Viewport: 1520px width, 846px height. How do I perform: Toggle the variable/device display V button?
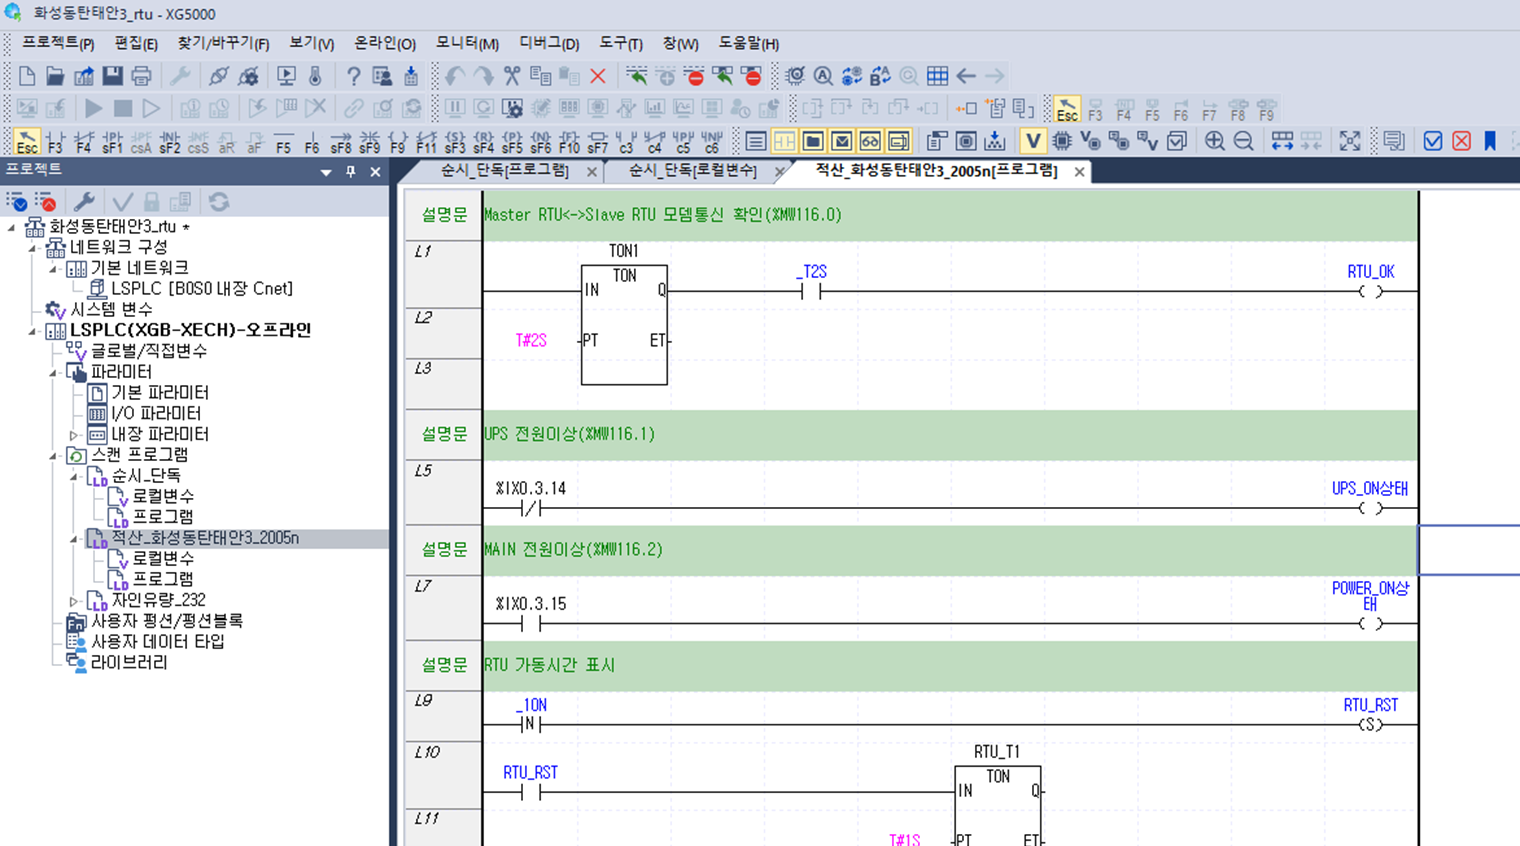point(1034,140)
